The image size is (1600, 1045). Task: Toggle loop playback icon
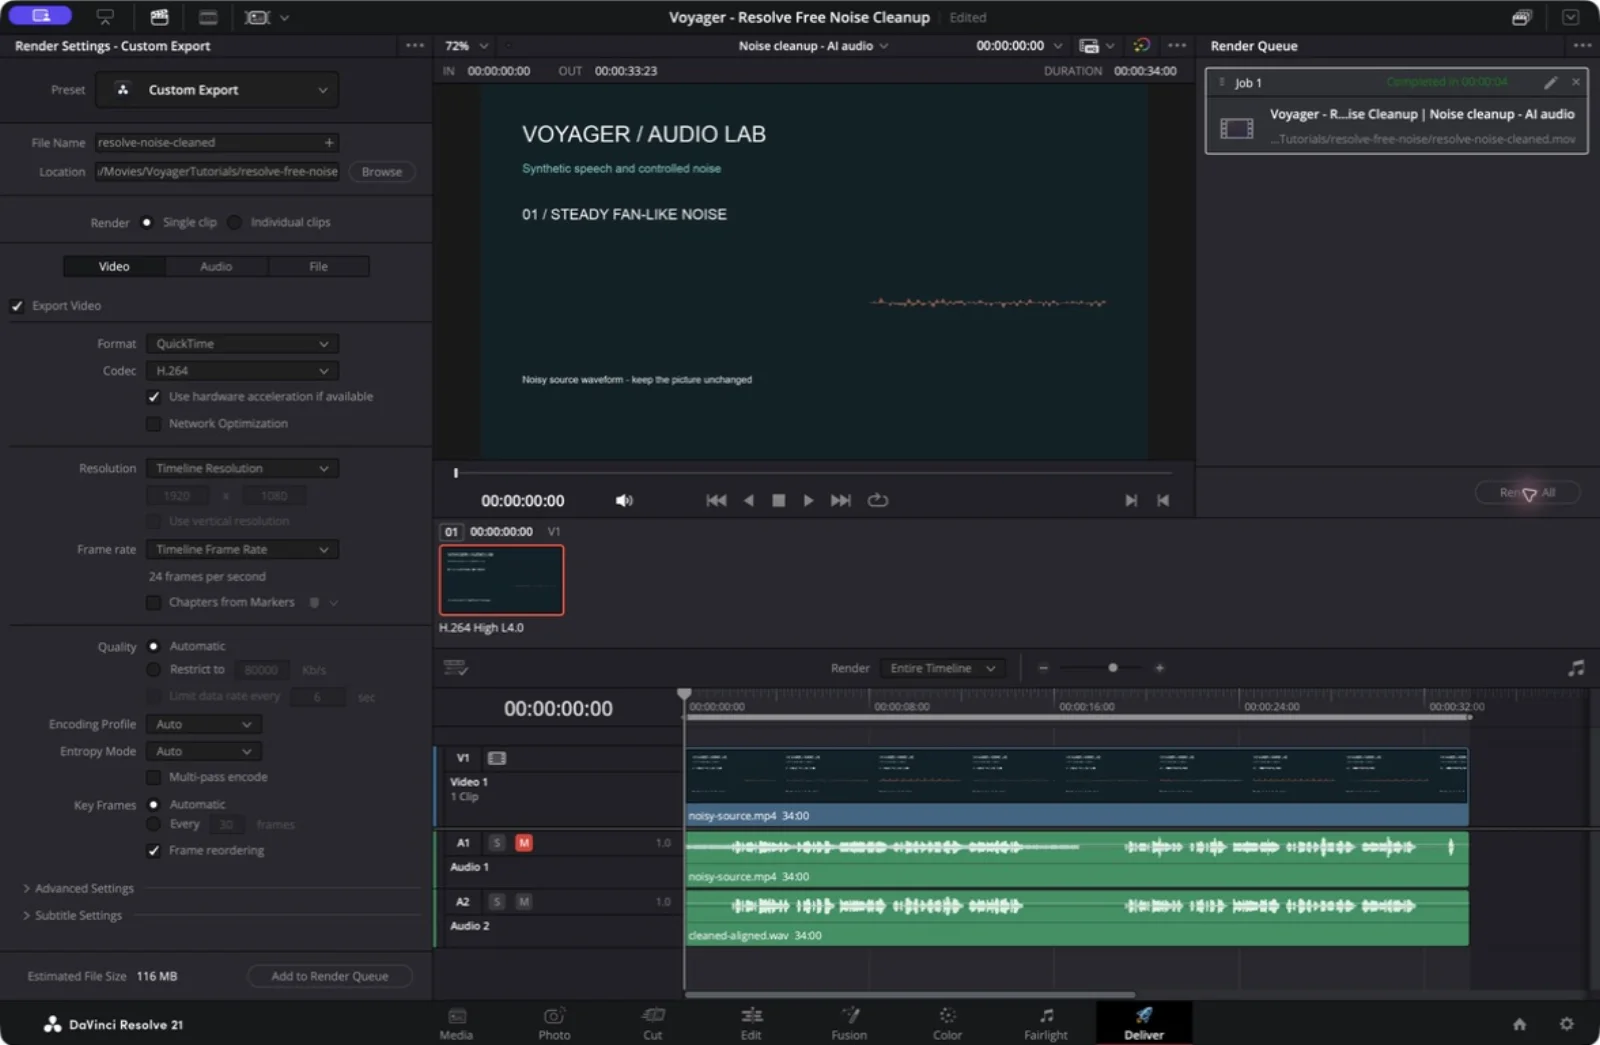coord(878,500)
